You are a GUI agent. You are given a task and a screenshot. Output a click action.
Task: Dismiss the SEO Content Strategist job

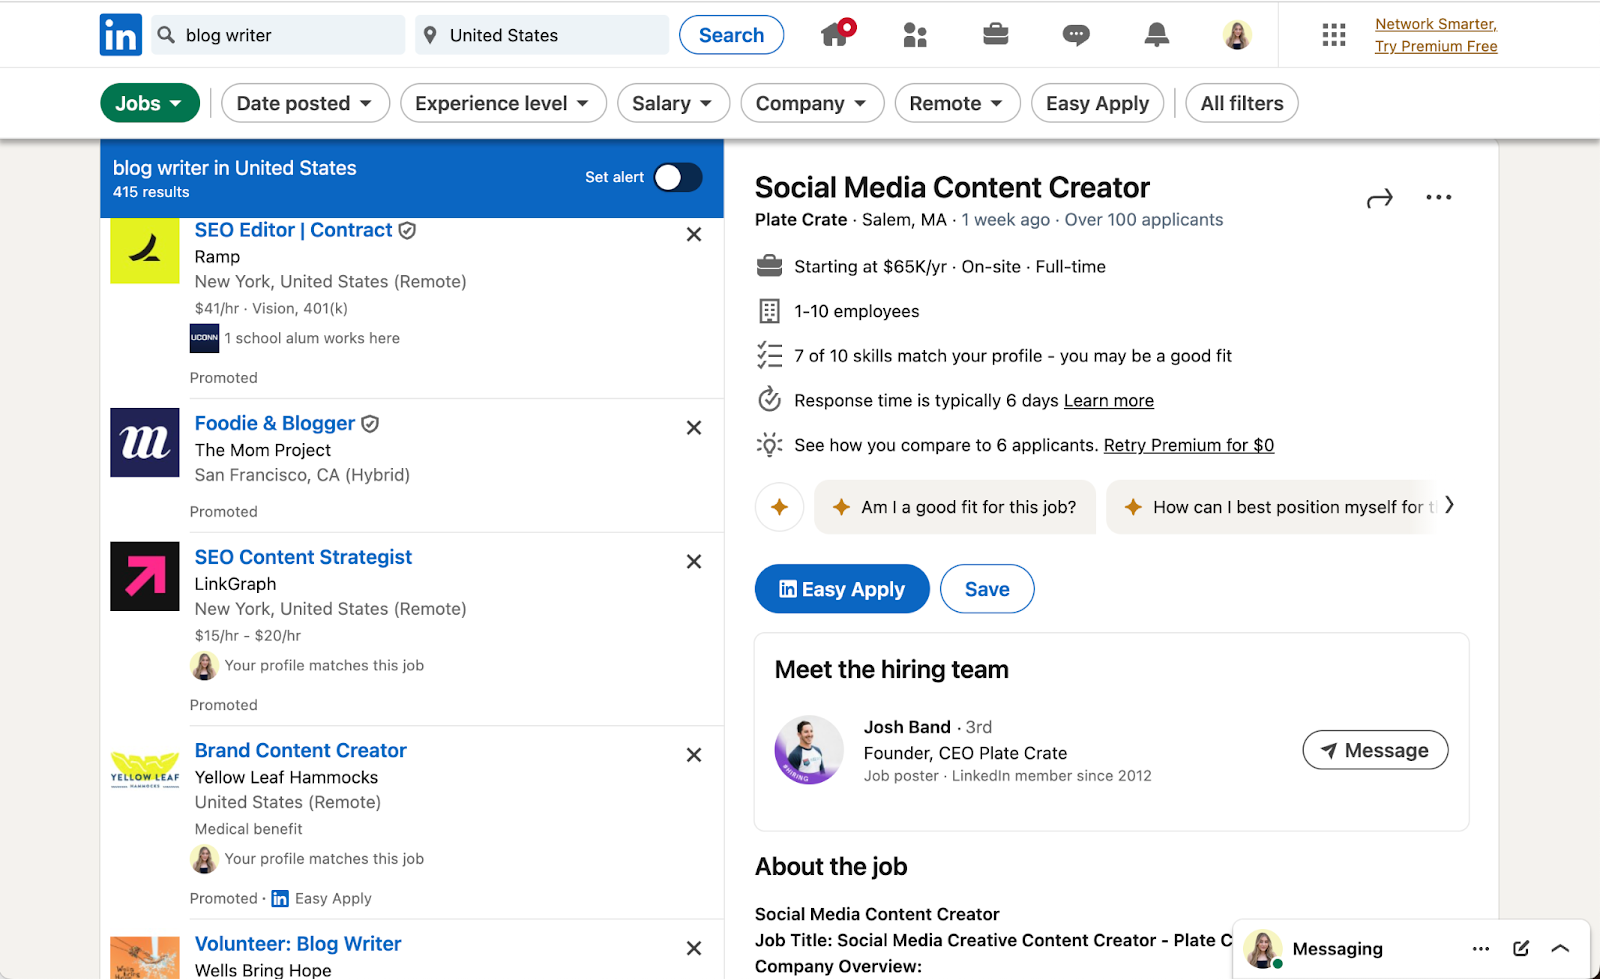point(694,562)
